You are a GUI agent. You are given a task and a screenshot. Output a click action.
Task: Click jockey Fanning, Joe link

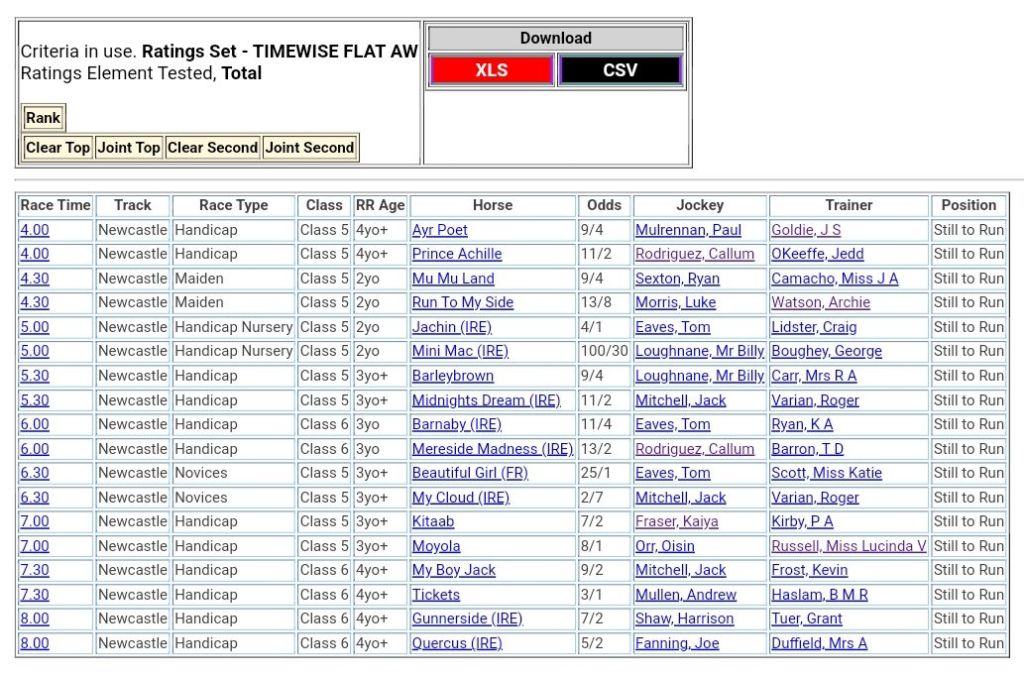(677, 643)
